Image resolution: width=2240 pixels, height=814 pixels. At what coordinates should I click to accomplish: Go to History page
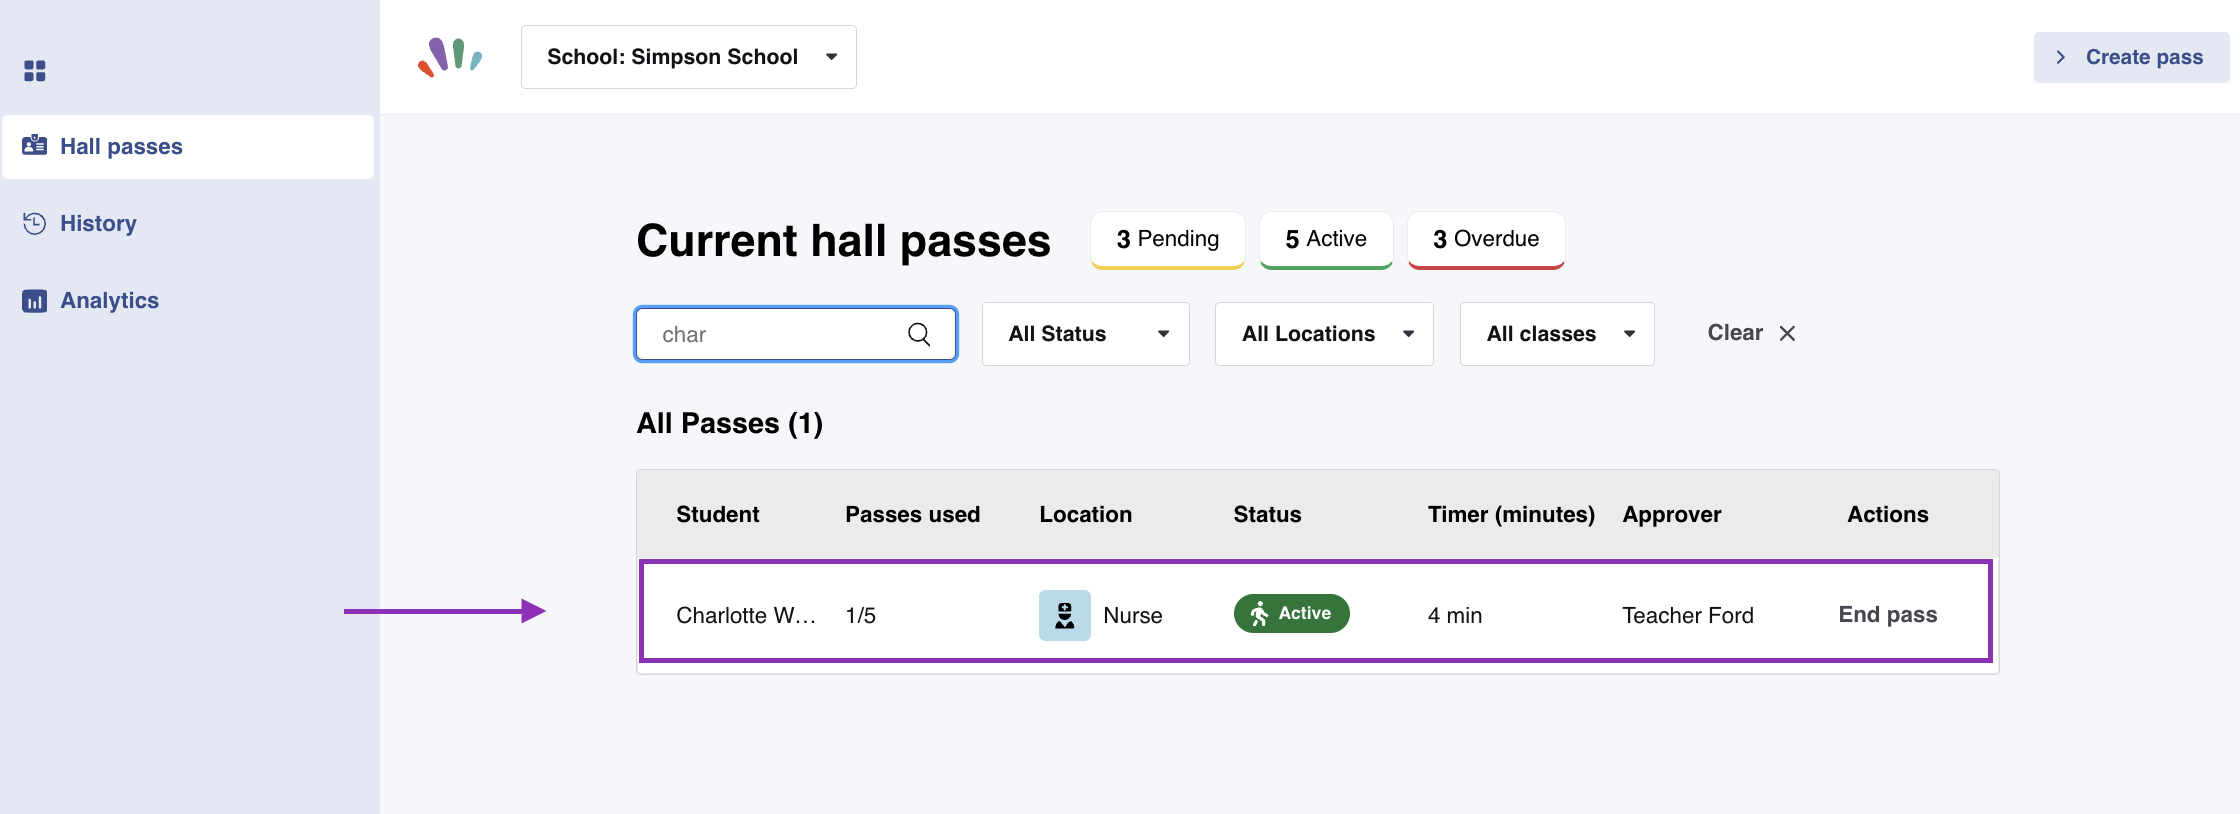tap(98, 223)
